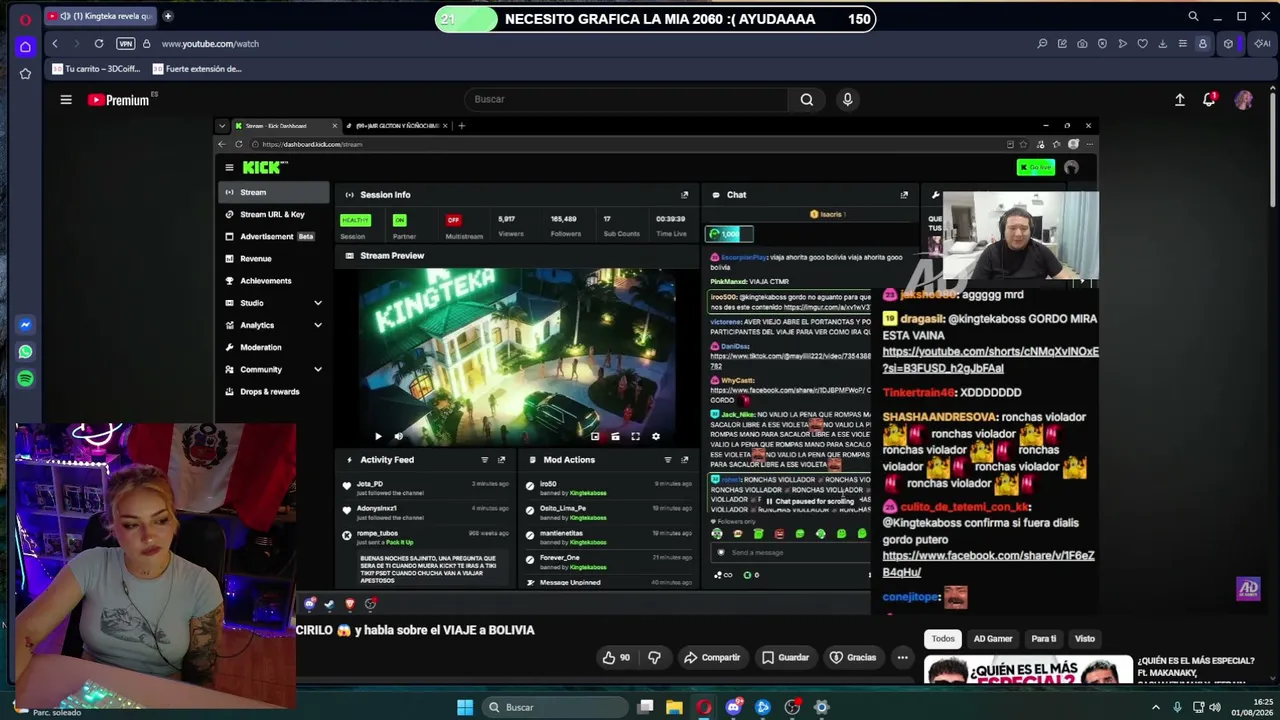Mute the Kick Stream Preview speaker icon
This screenshot has width=1280, height=720.
pyautogui.click(x=398, y=436)
